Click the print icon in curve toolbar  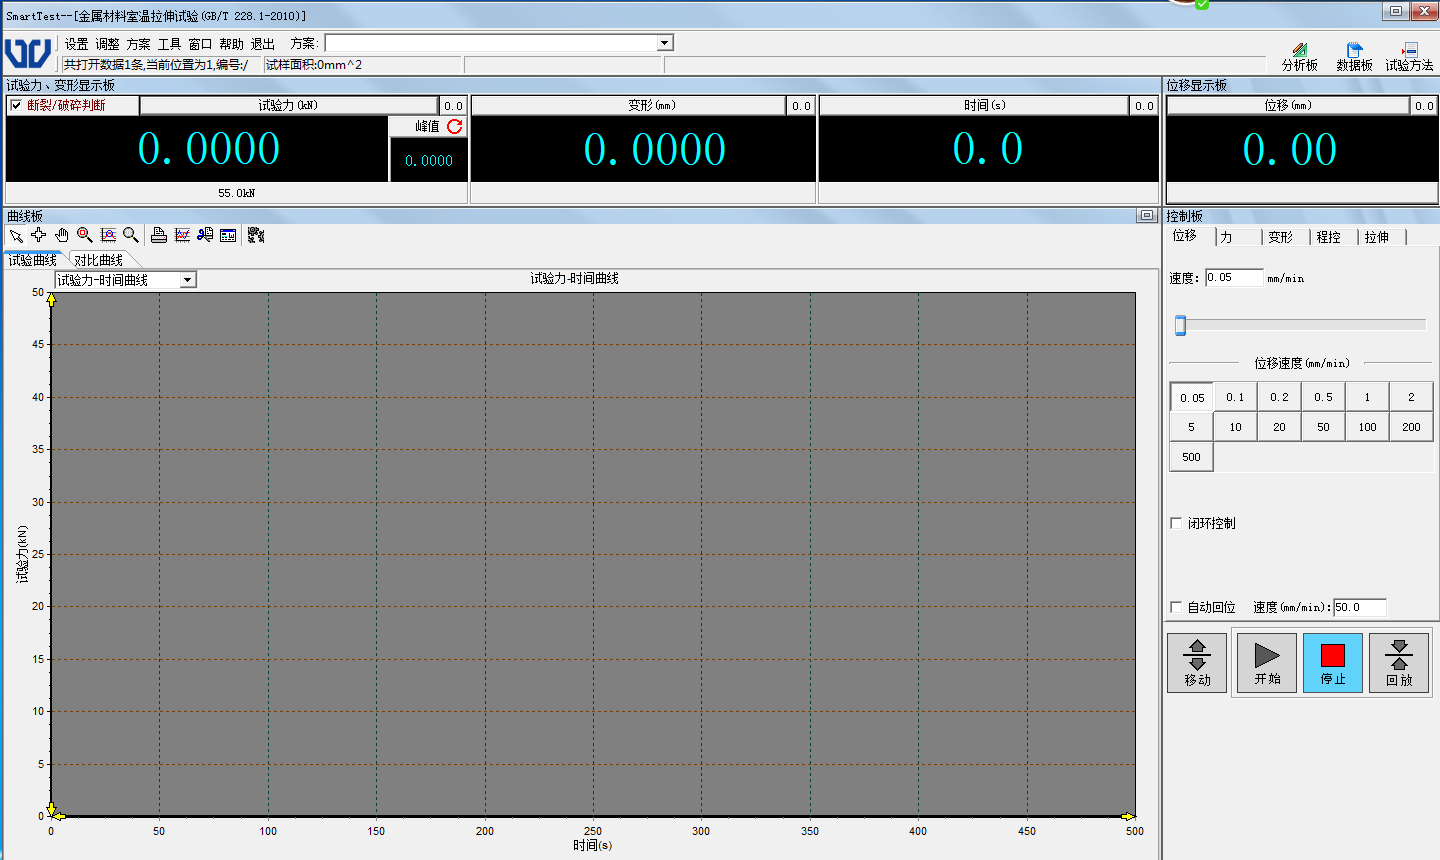[158, 235]
